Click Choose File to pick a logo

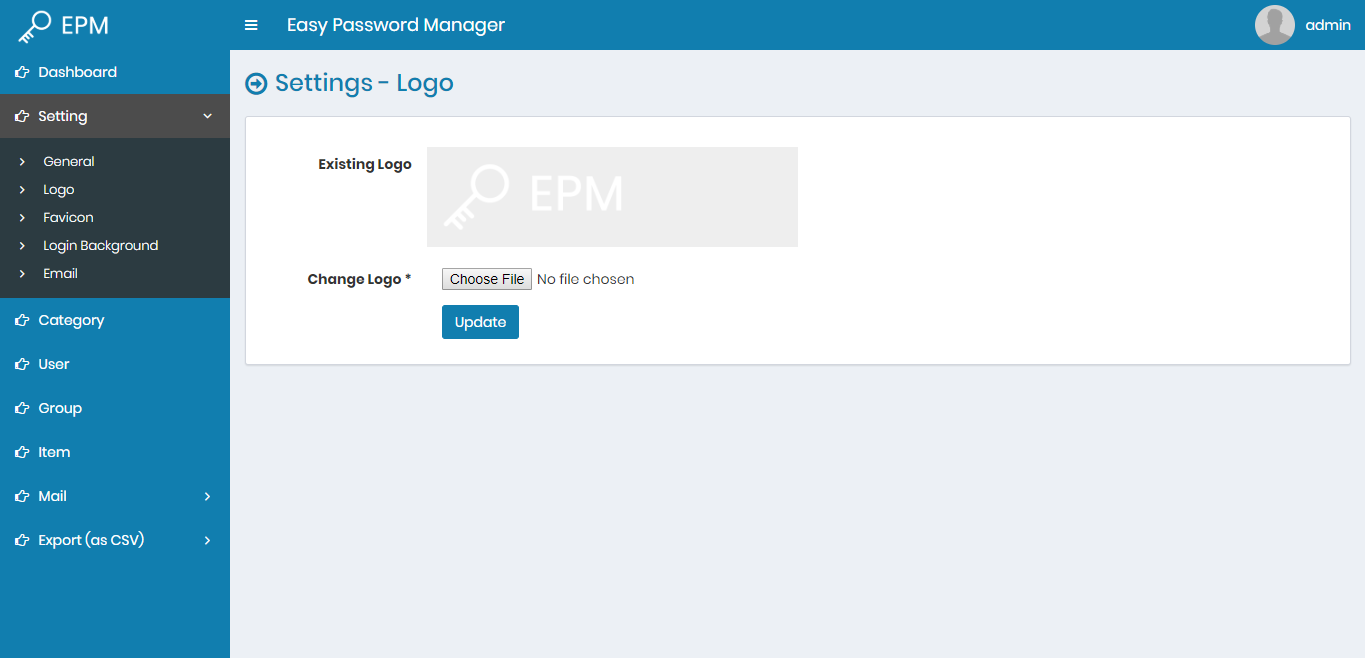pos(486,279)
